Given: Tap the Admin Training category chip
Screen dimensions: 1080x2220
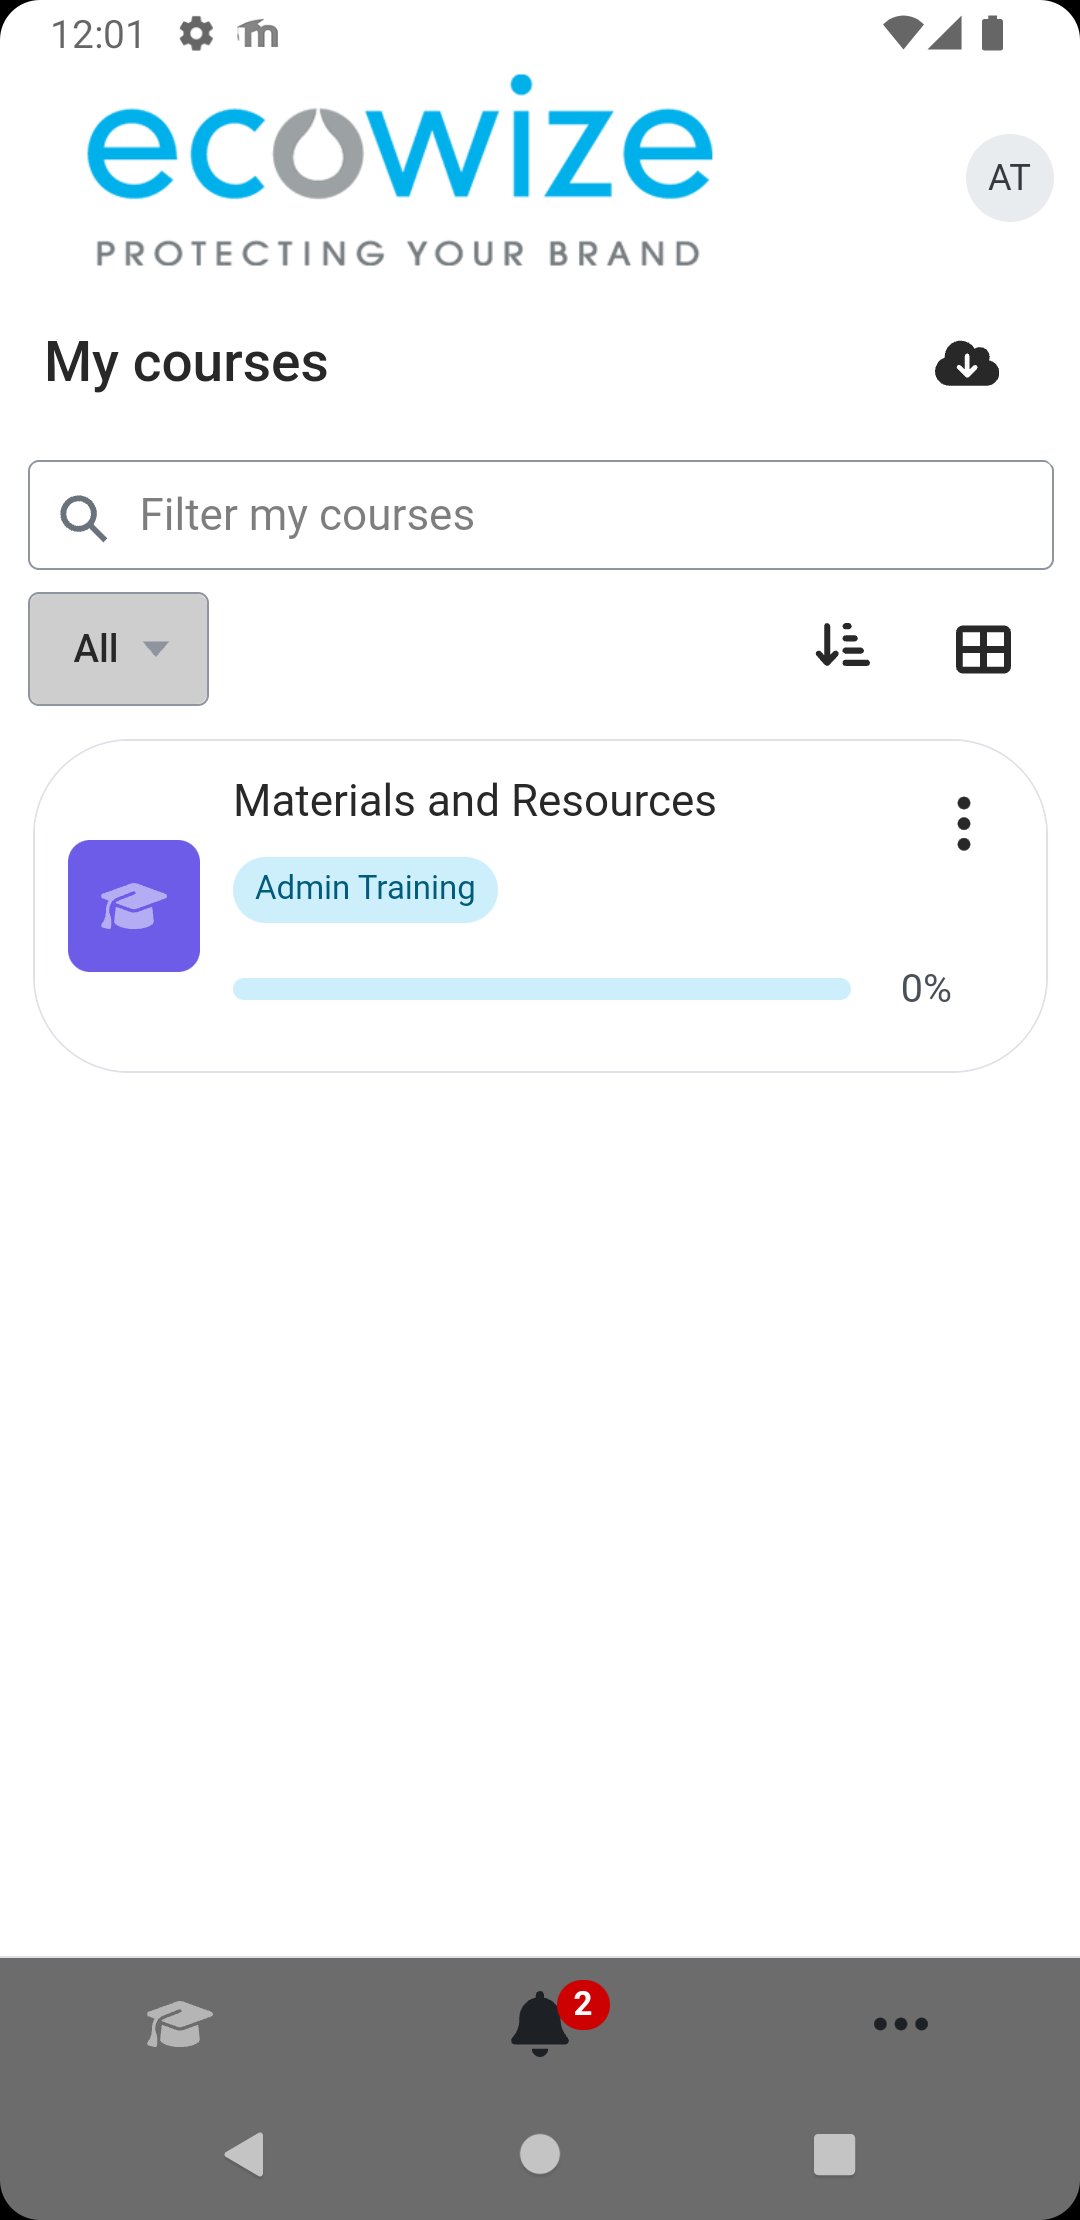Looking at the screenshot, I should click(364, 887).
